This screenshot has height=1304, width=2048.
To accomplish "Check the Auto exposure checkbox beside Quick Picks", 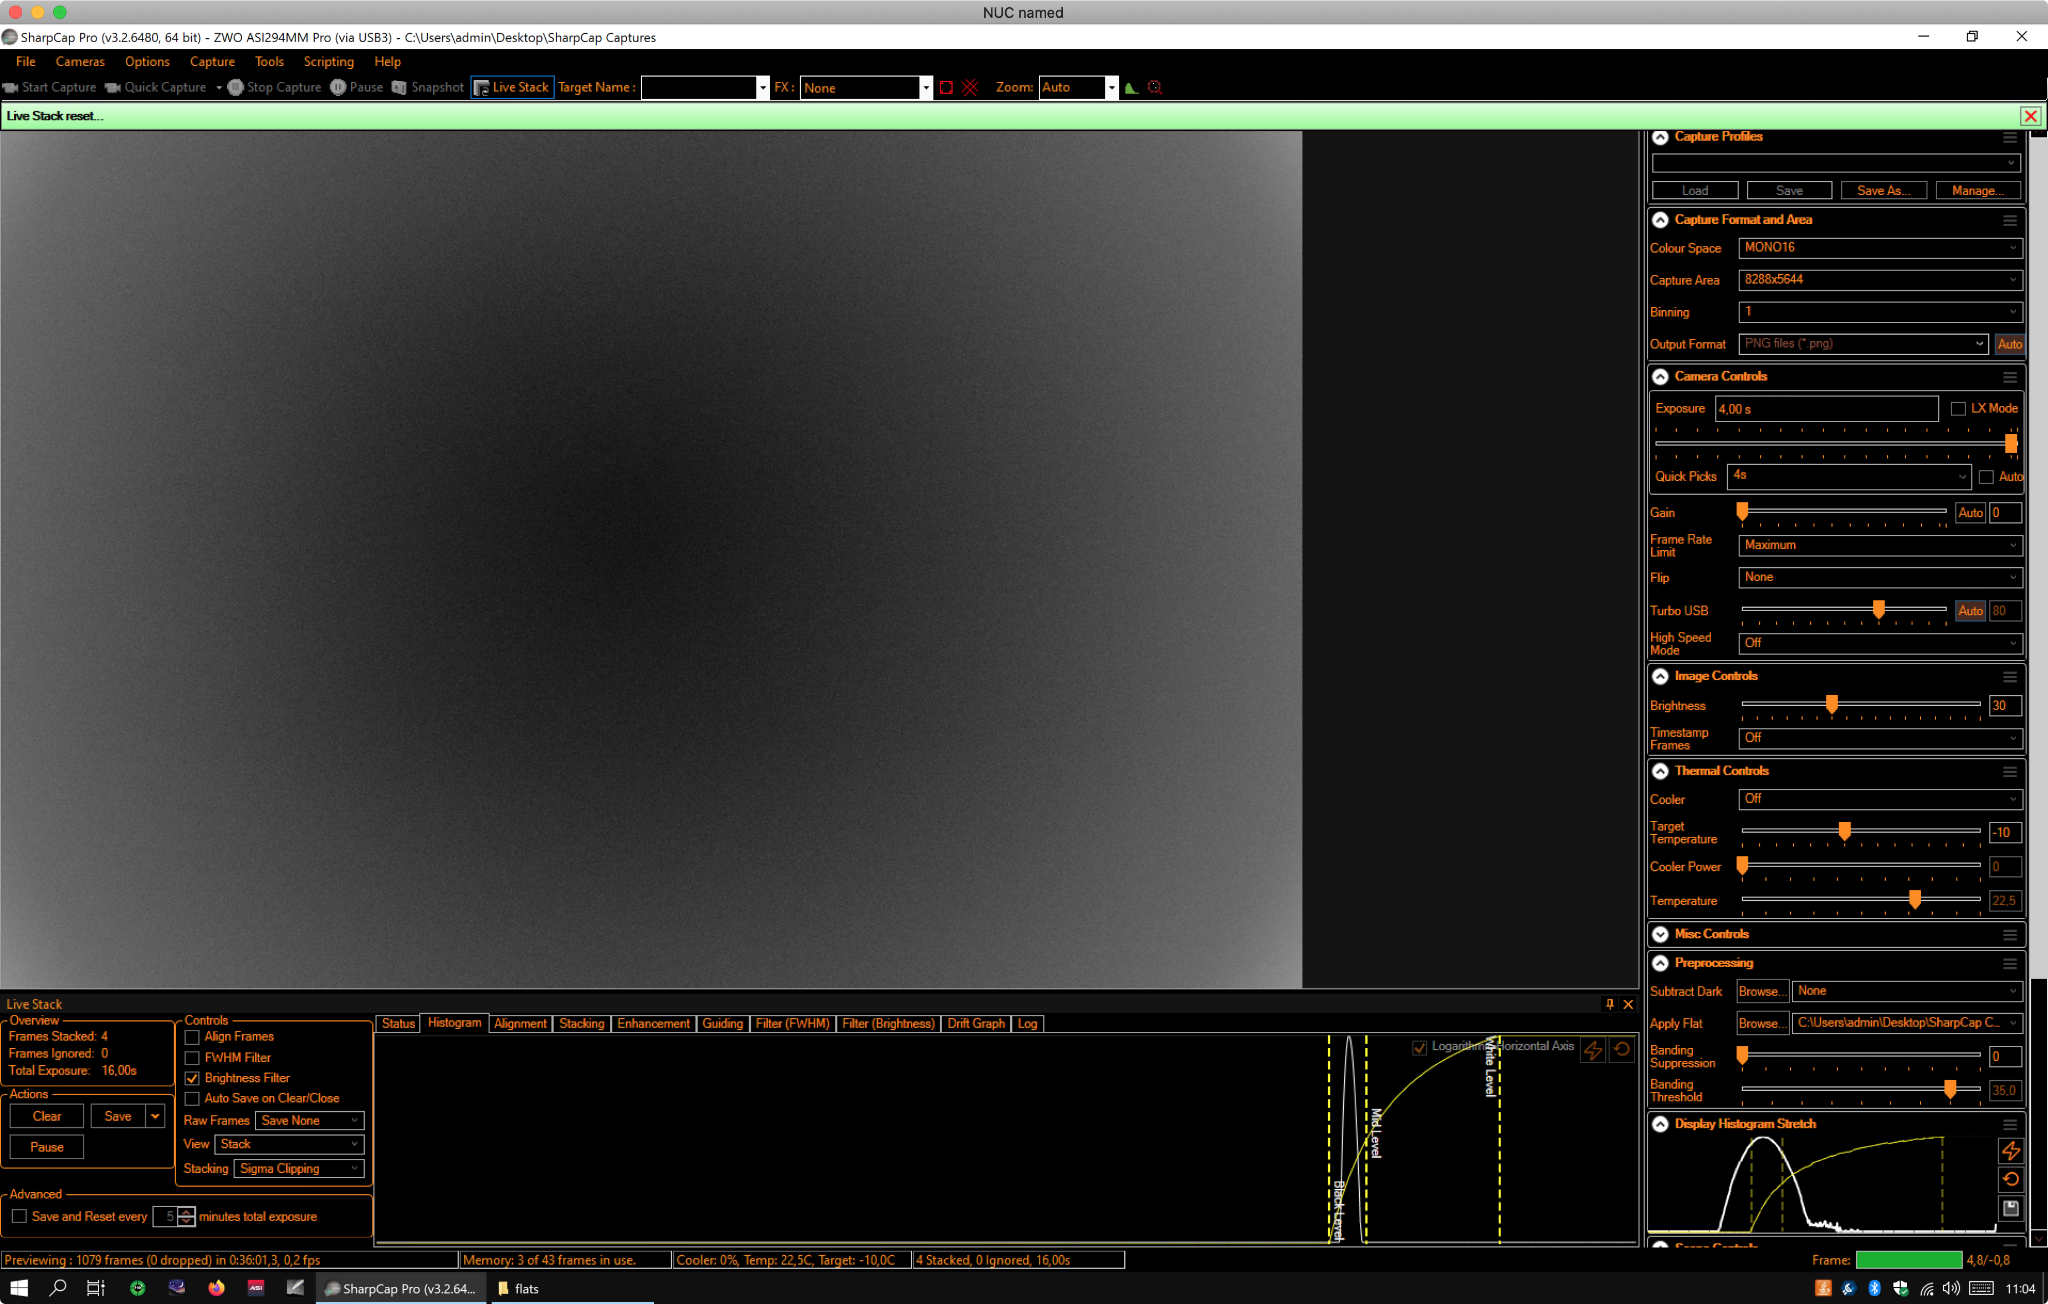I will click(1986, 477).
